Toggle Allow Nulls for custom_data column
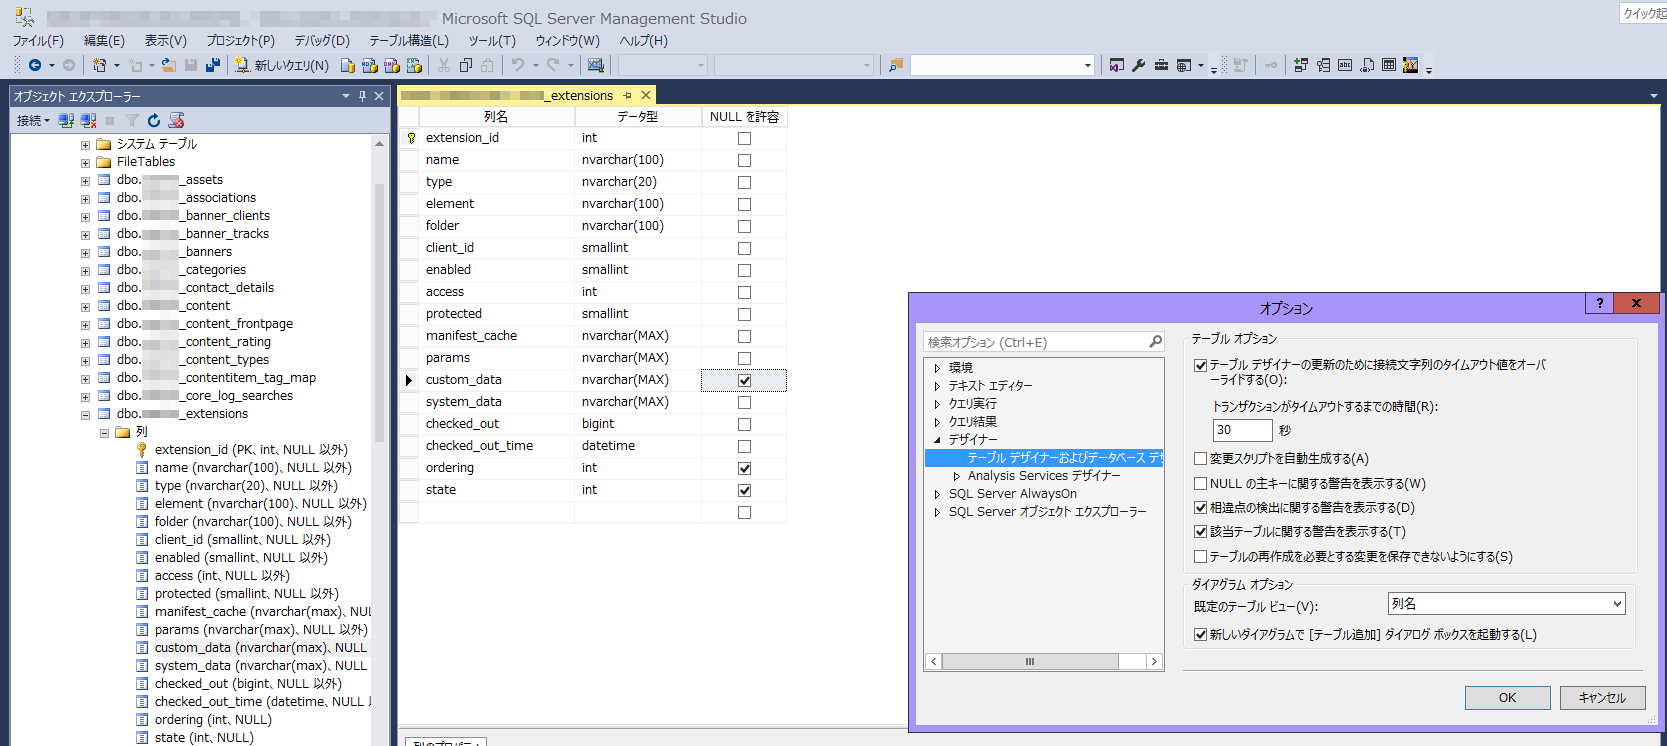 [744, 380]
